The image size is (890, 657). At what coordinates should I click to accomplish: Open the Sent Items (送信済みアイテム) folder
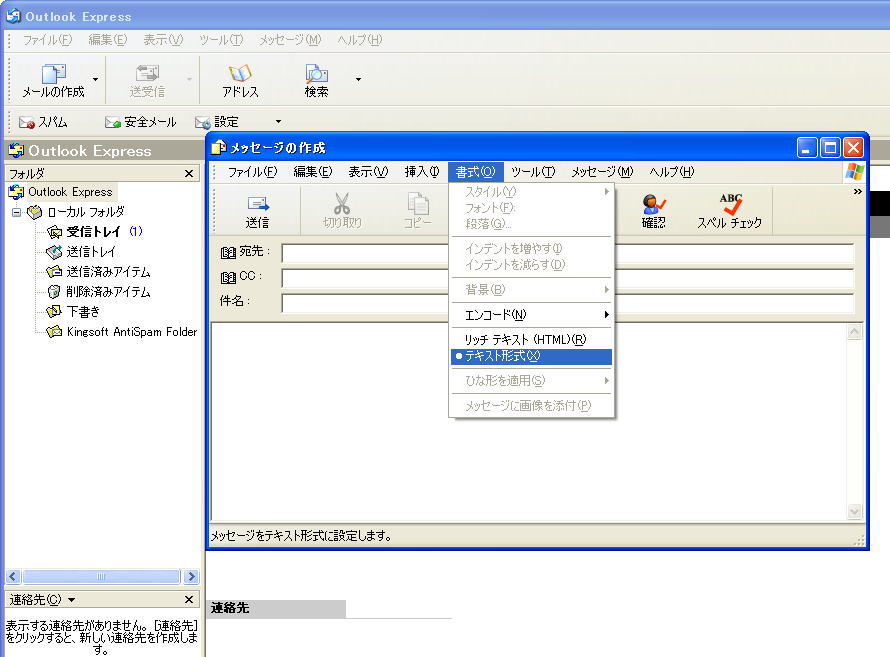98,272
